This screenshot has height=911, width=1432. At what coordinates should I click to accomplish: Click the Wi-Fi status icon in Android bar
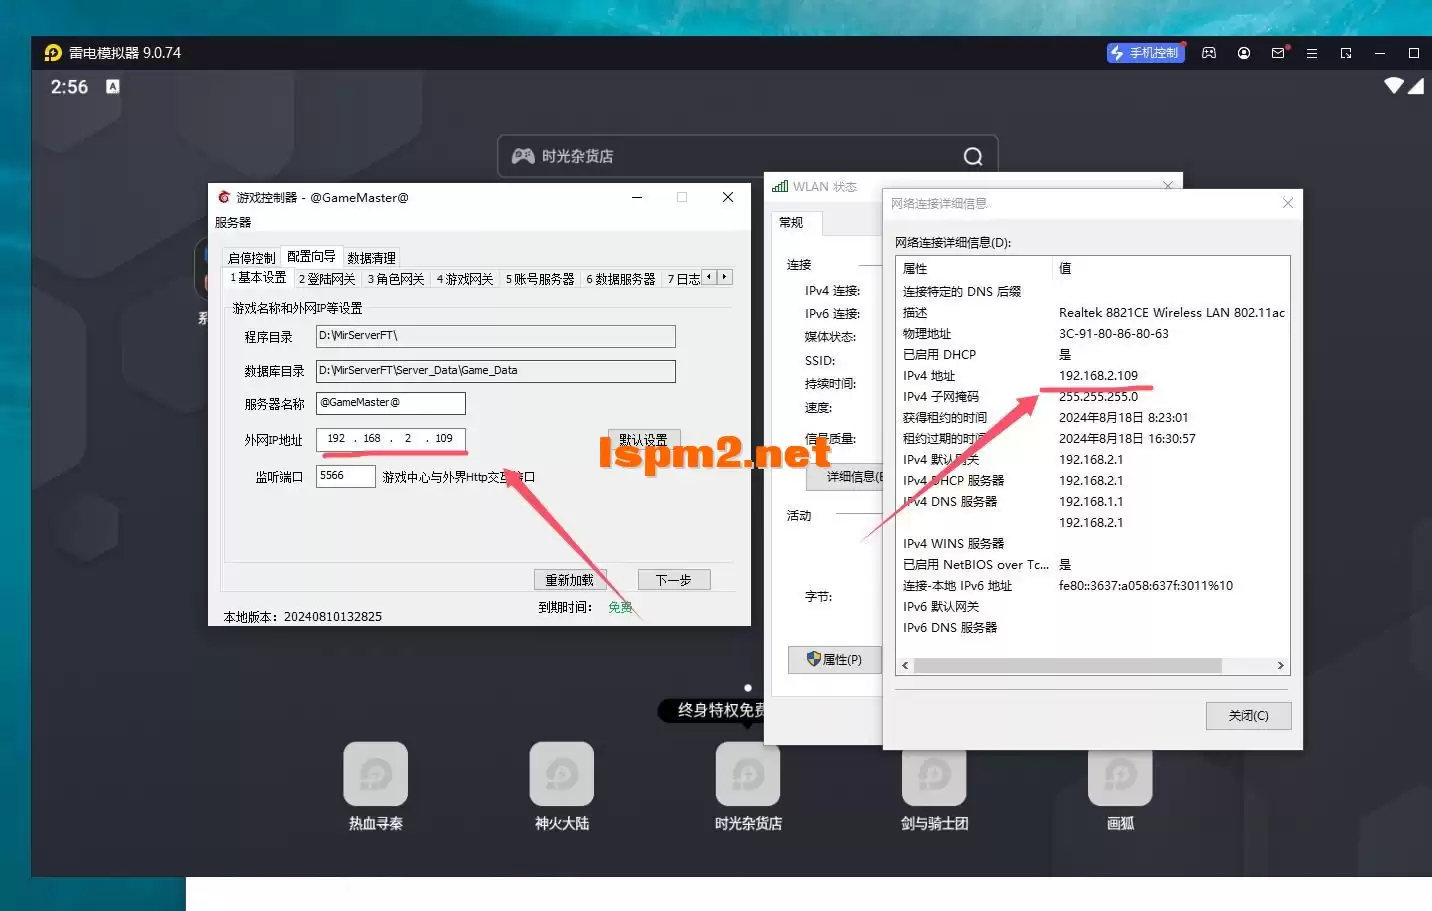pyautogui.click(x=1393, y=86)
